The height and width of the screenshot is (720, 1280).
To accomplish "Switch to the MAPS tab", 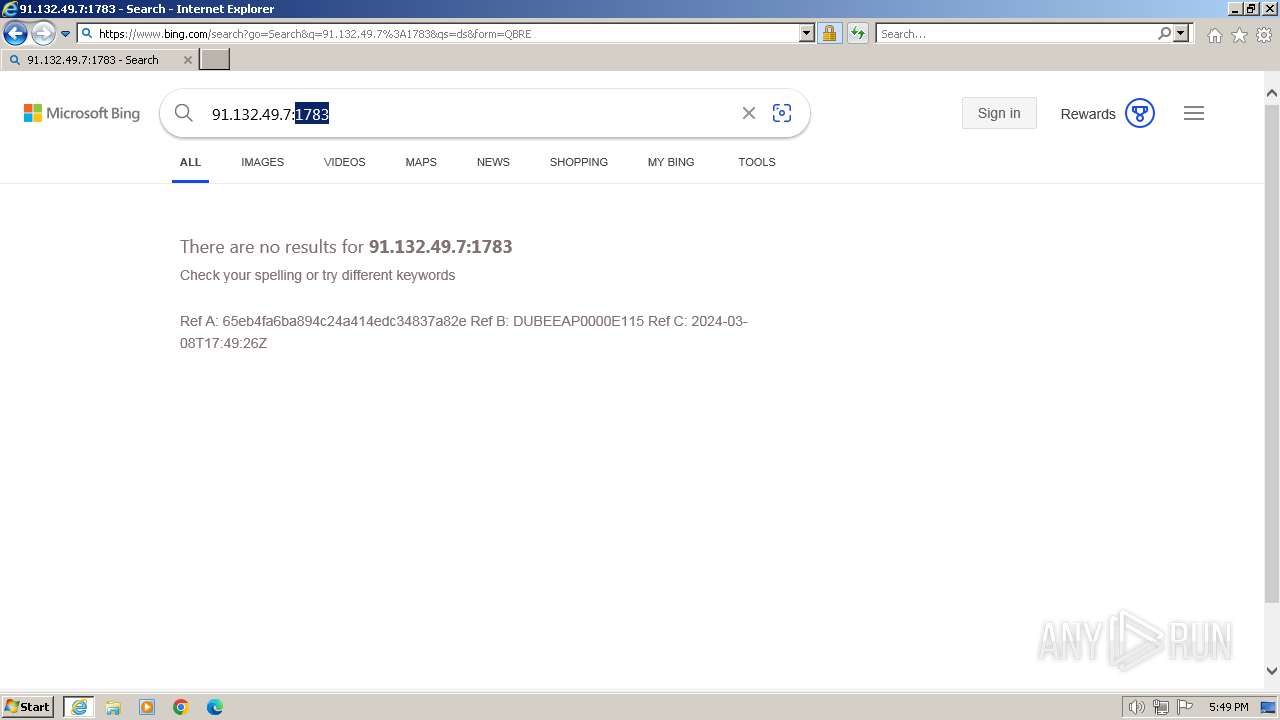I will tap(421, 162).
